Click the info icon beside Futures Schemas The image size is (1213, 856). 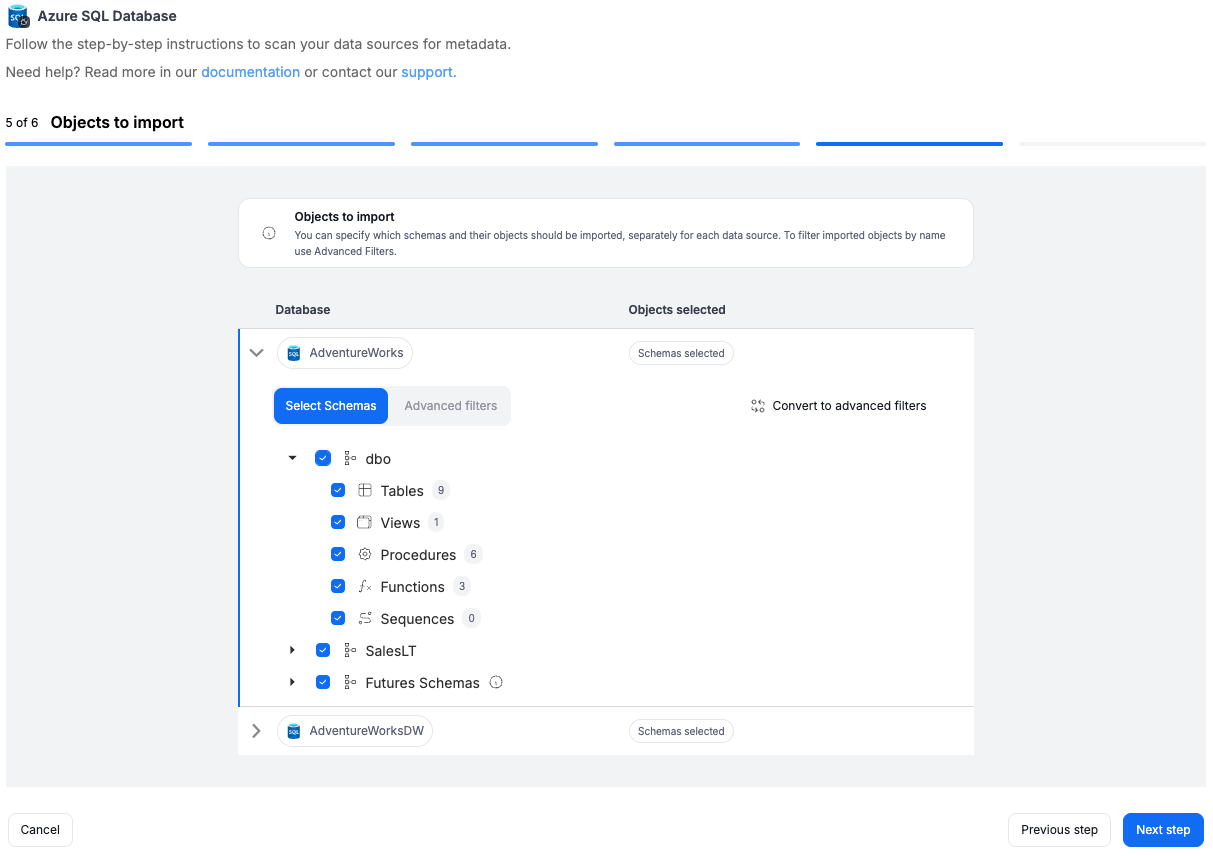(496, 683)
